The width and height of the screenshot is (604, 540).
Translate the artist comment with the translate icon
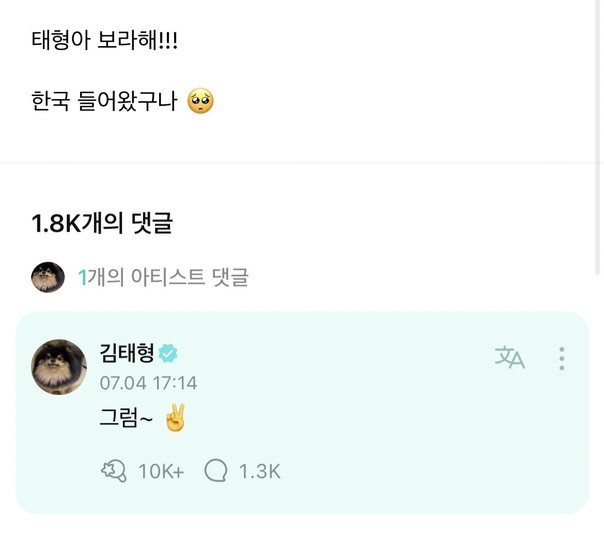click(x=509, y=358)
